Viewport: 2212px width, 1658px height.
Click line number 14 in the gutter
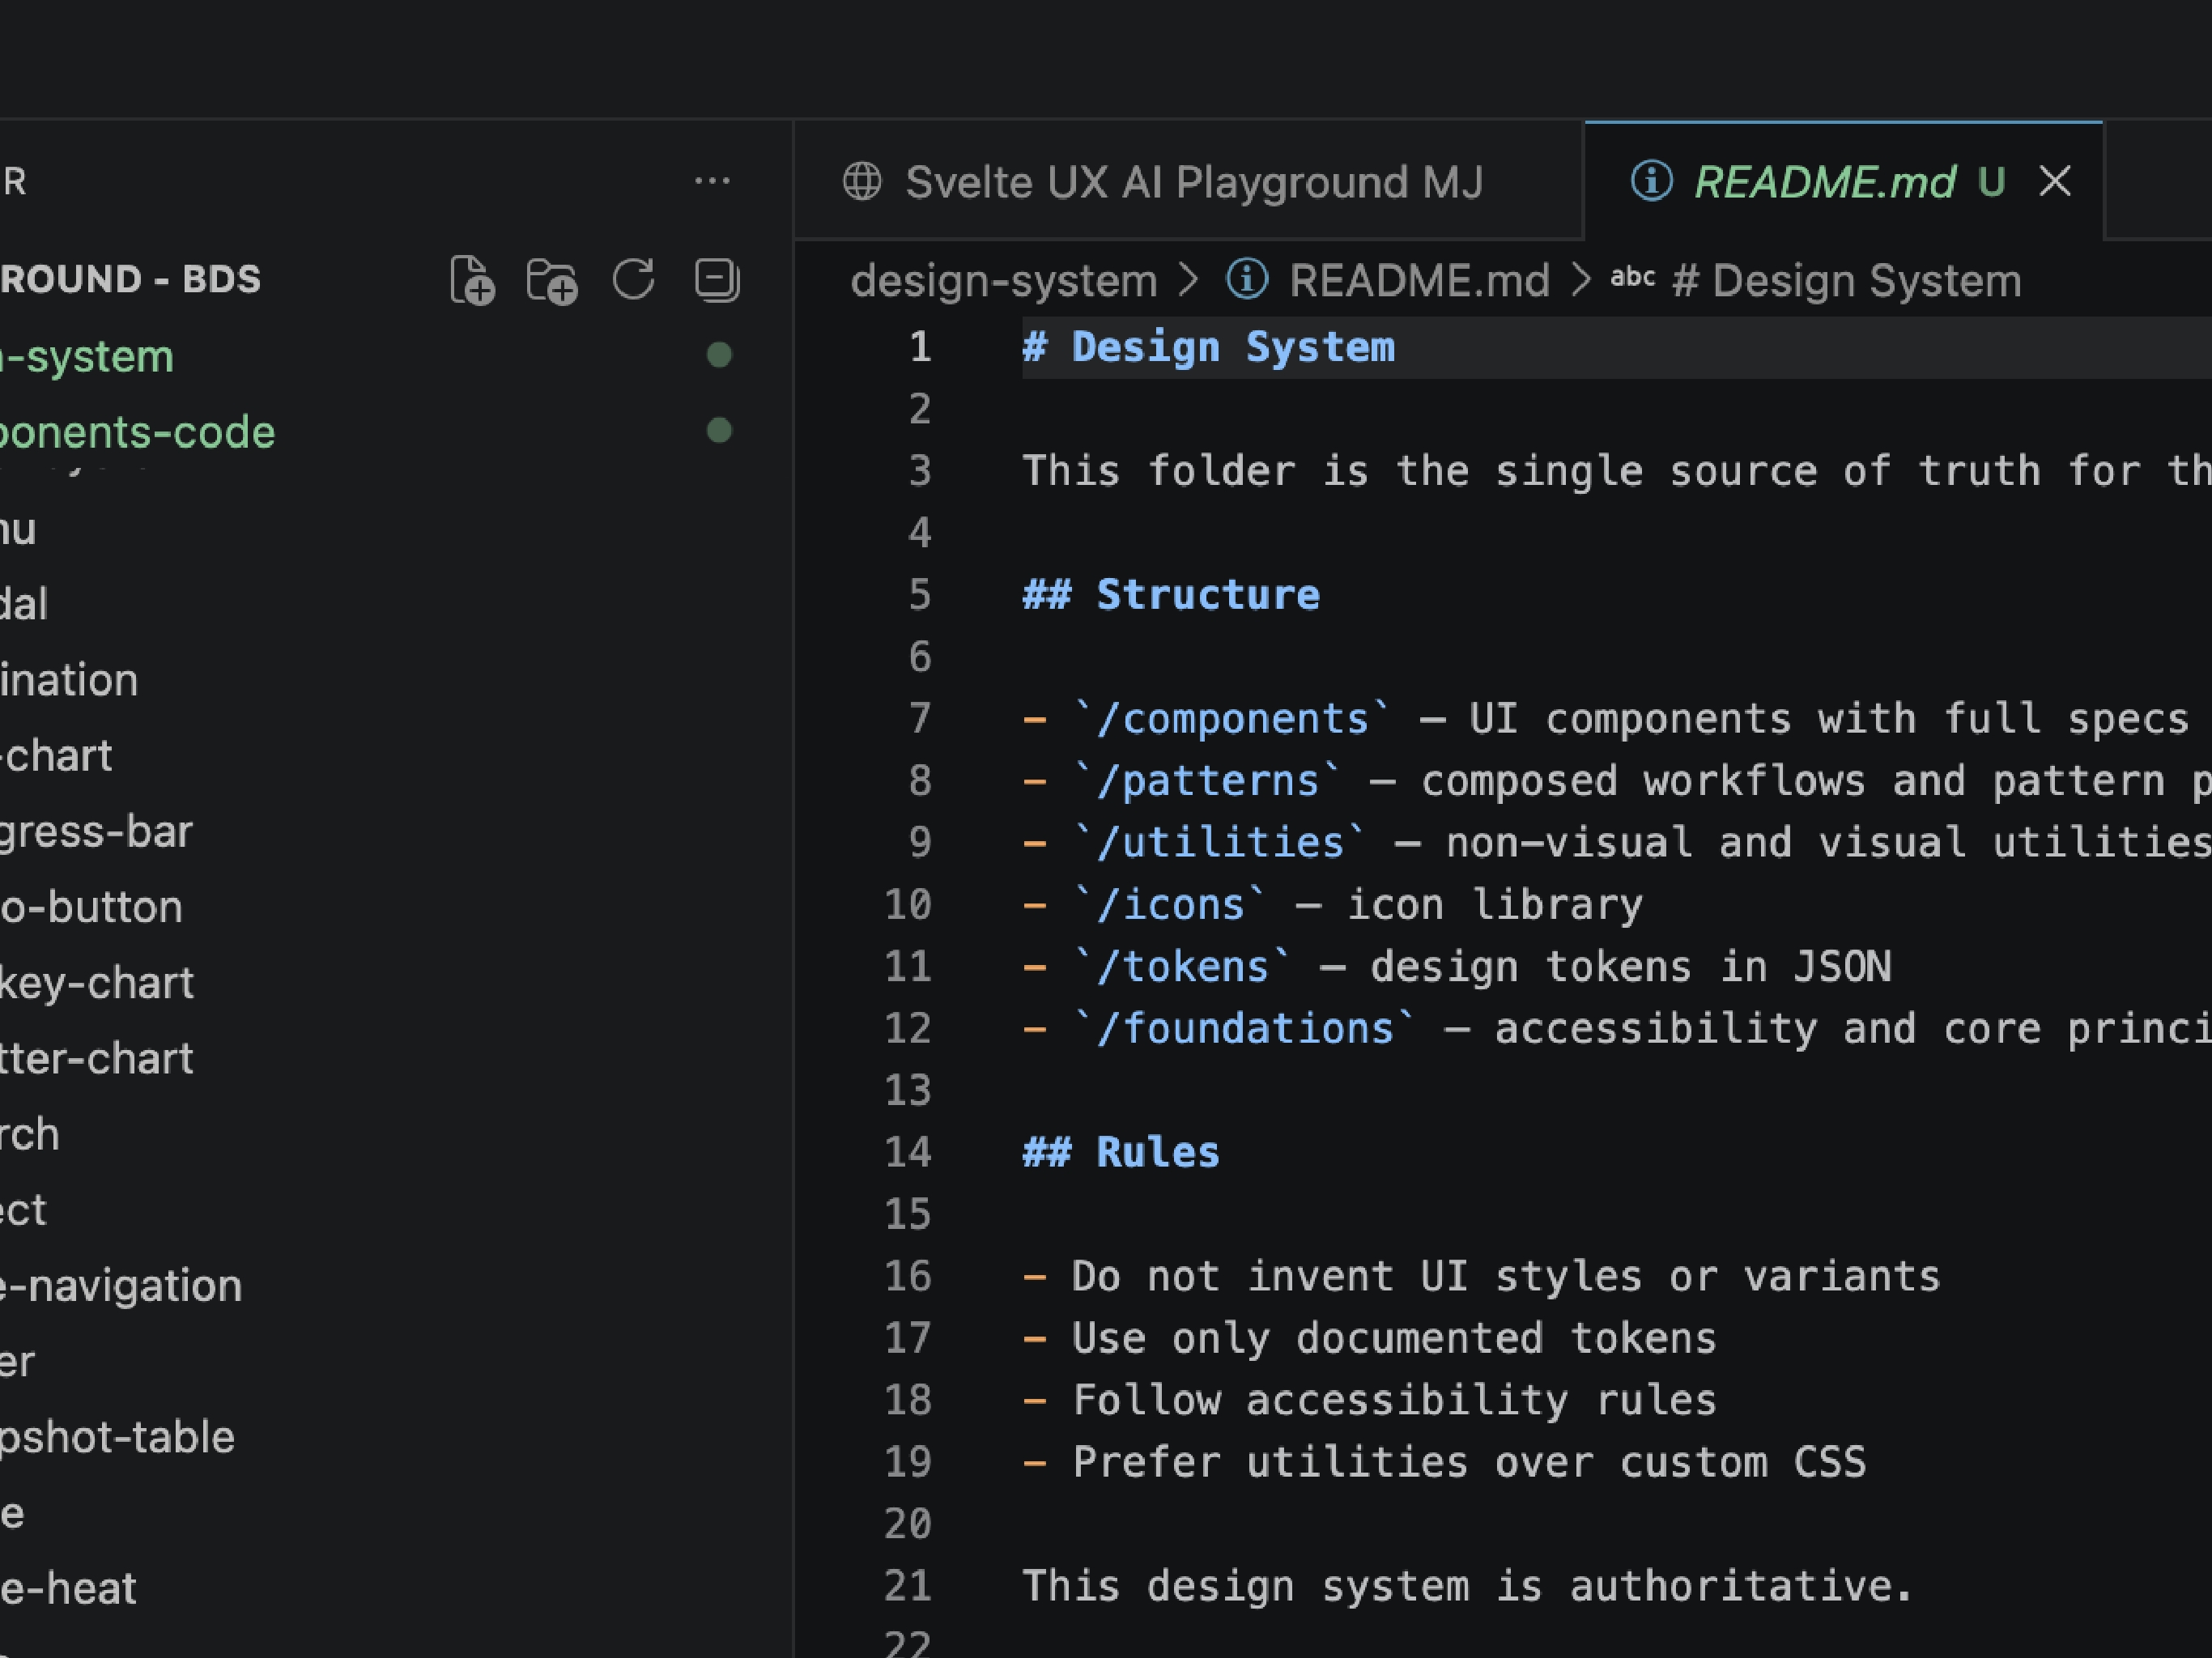pos(908,1152)
